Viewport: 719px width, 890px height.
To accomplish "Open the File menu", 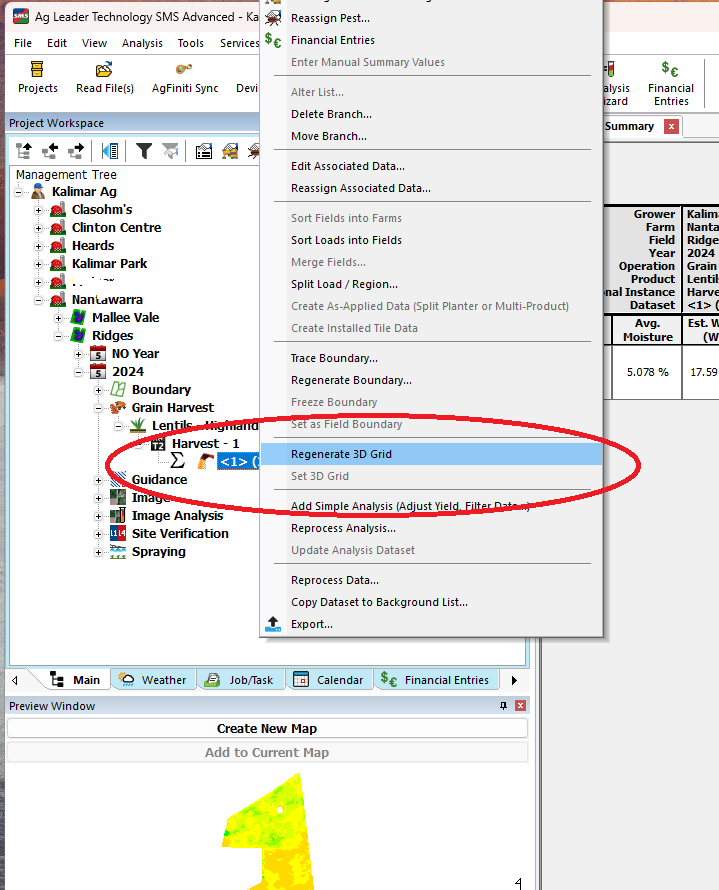I will pyautogui.click(x=23, y=43).
